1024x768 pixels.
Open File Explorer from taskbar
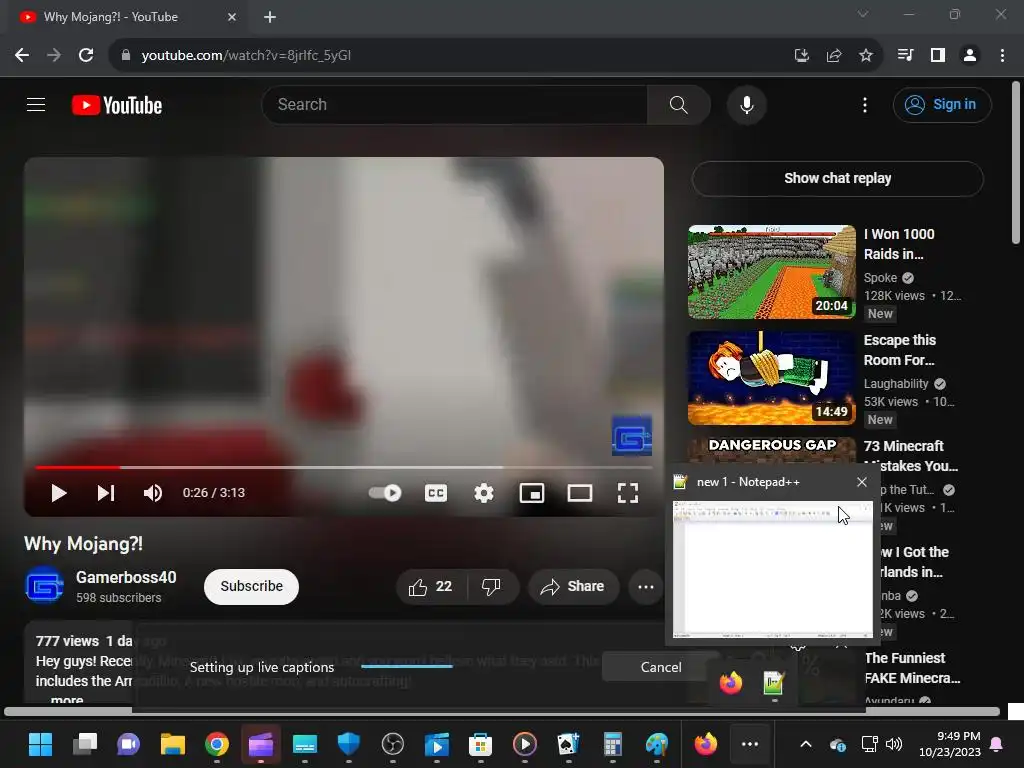(x=173, y=744)
